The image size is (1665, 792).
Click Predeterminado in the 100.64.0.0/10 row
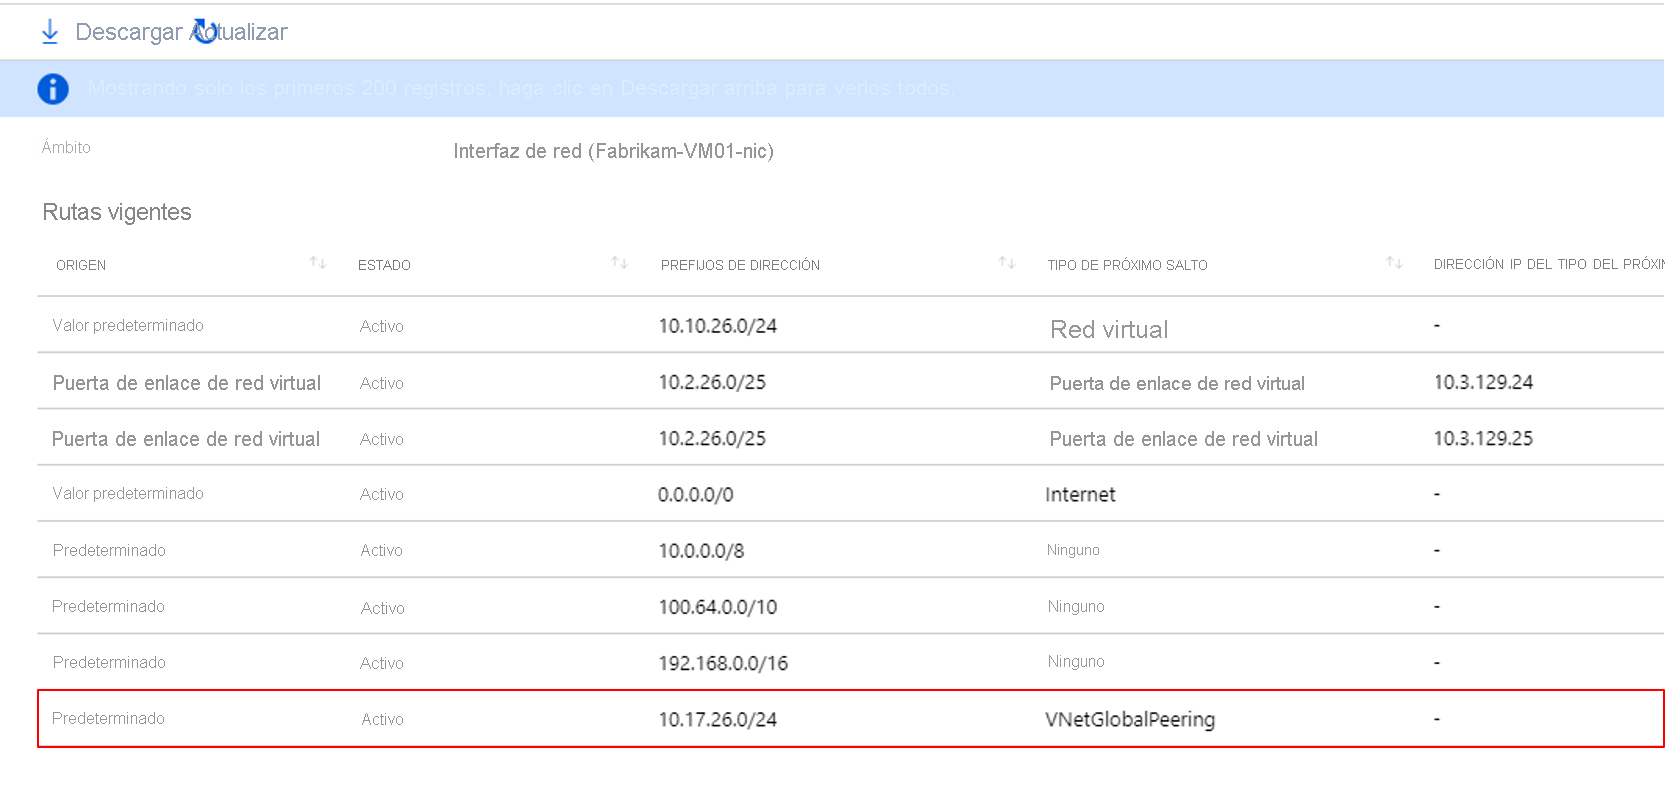point(108,606)
